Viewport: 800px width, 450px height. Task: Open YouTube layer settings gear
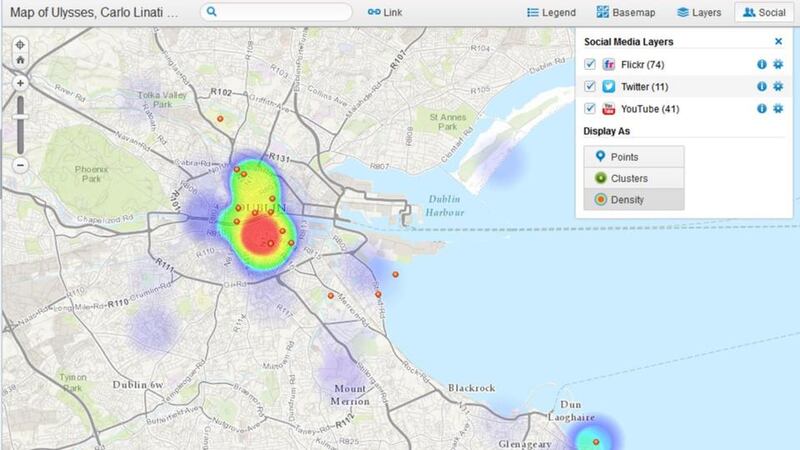[777, 109]
